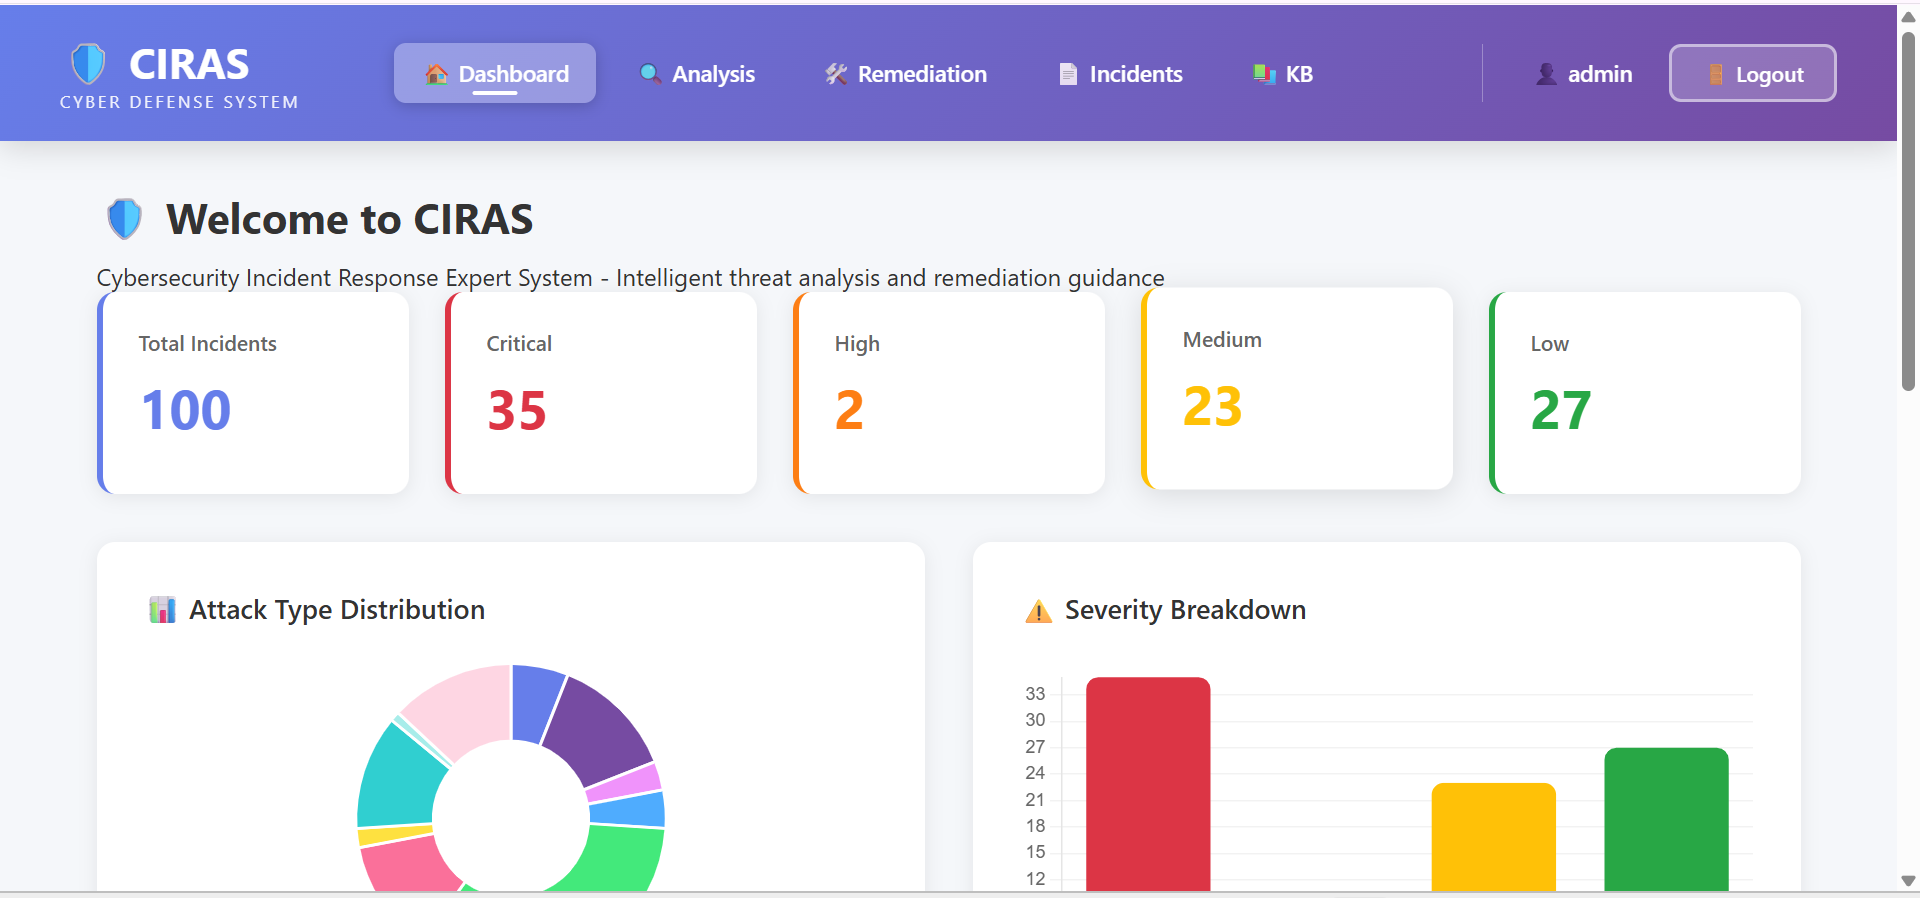This screenshot has width=1920, height=898.
Task: Switch to the Remediation tab
Action: (906, 74)
